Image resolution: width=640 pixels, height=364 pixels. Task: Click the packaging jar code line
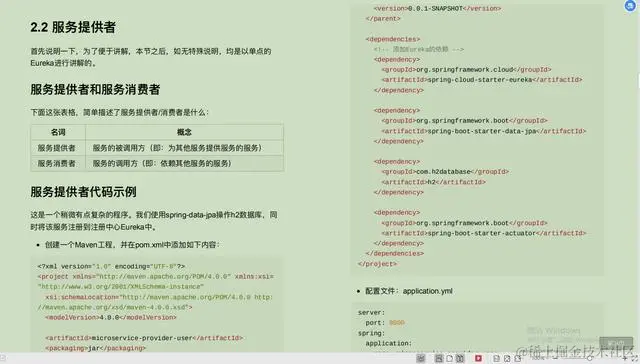96,348
